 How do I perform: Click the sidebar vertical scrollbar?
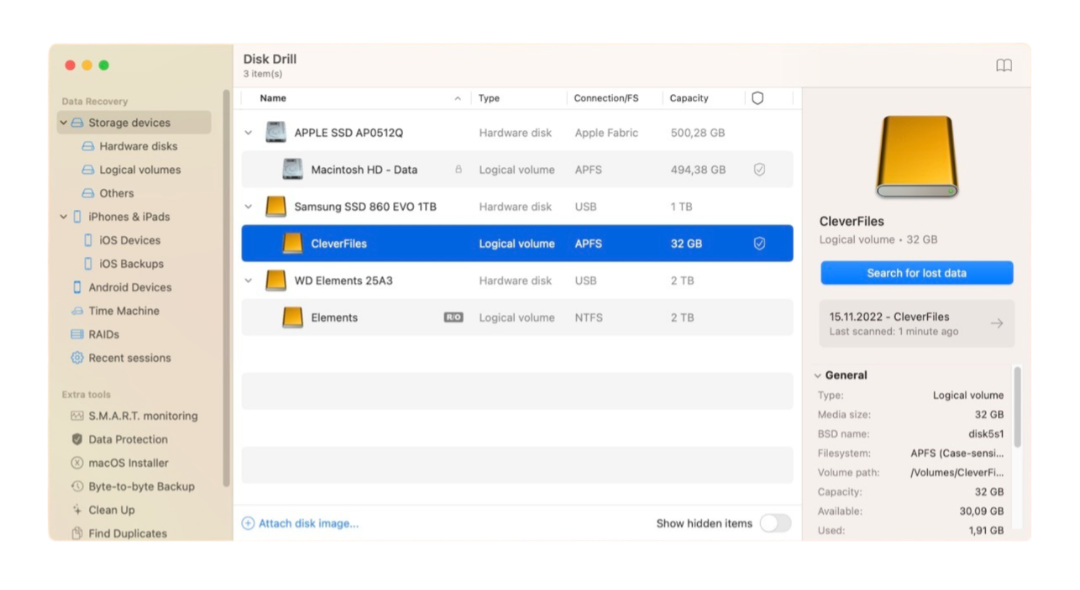point(226,289)
